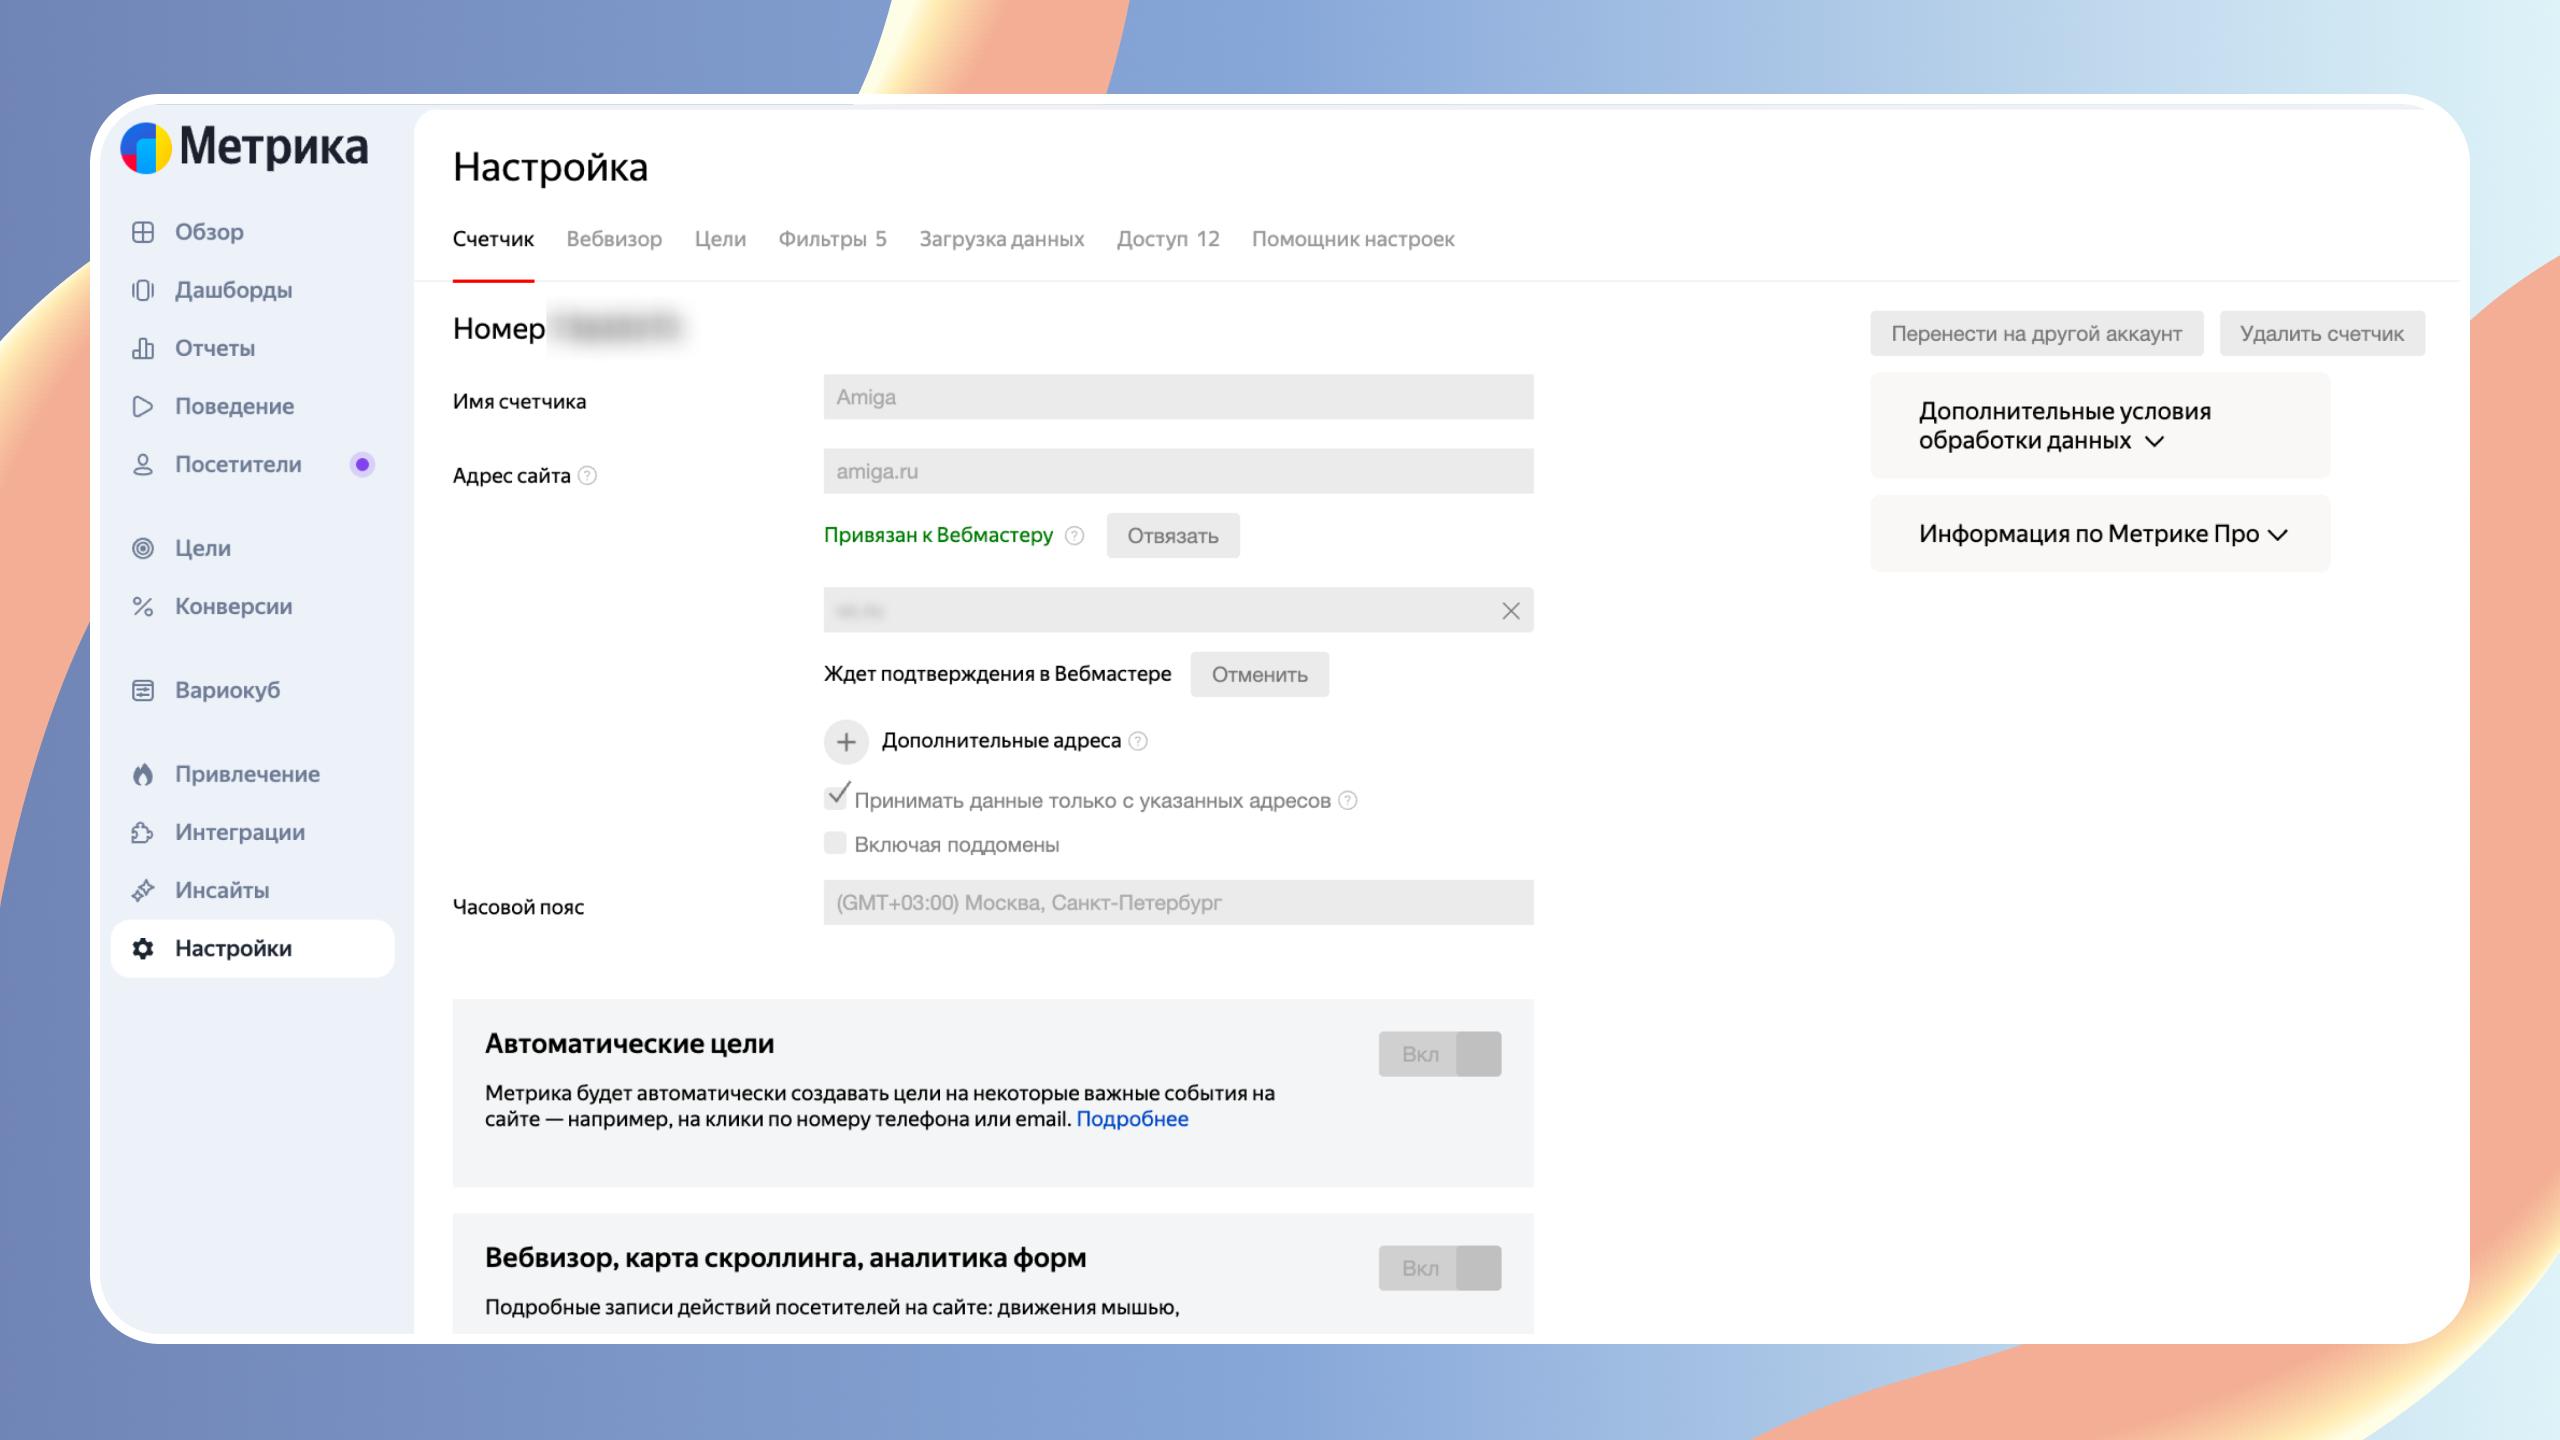This screenshot has width=2560, height=1440.
Task: Show help hint for Дополнительные адреса
Action: pos(1138,741)
